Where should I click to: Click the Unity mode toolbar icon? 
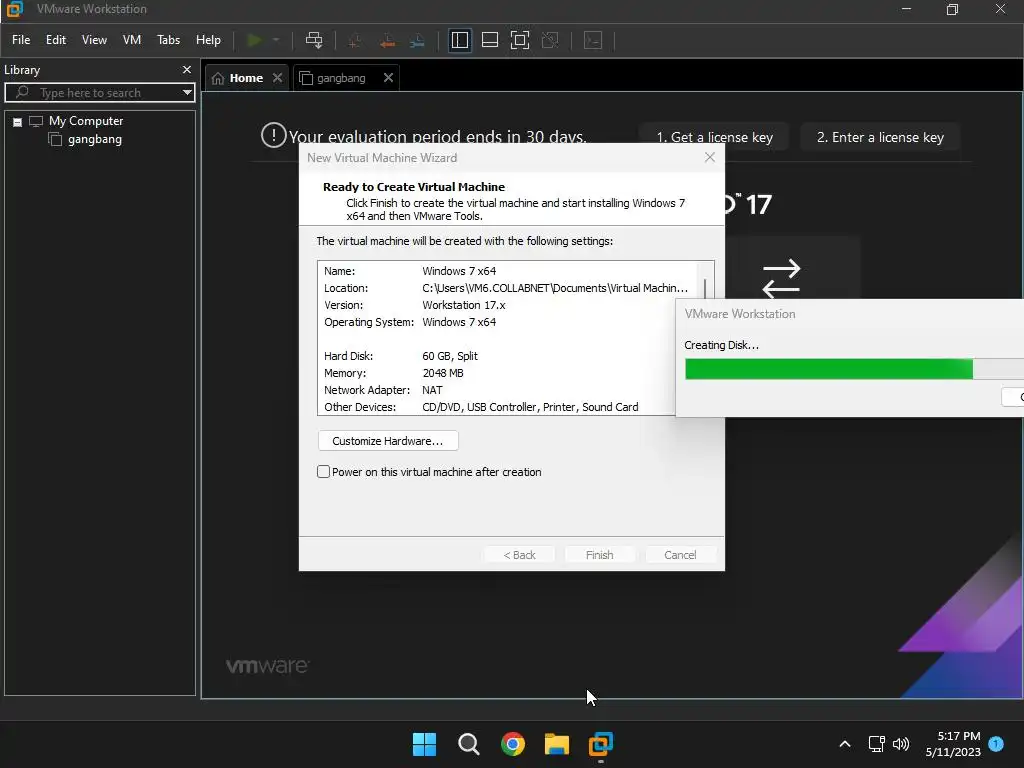pos(551,40)
